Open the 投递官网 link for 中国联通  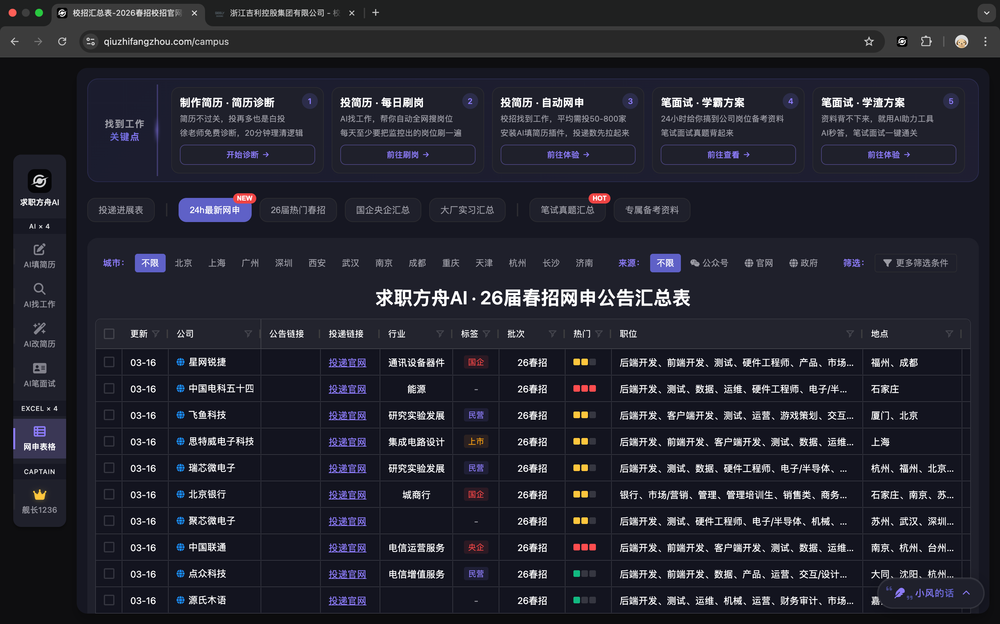click(x=347, y=547)
